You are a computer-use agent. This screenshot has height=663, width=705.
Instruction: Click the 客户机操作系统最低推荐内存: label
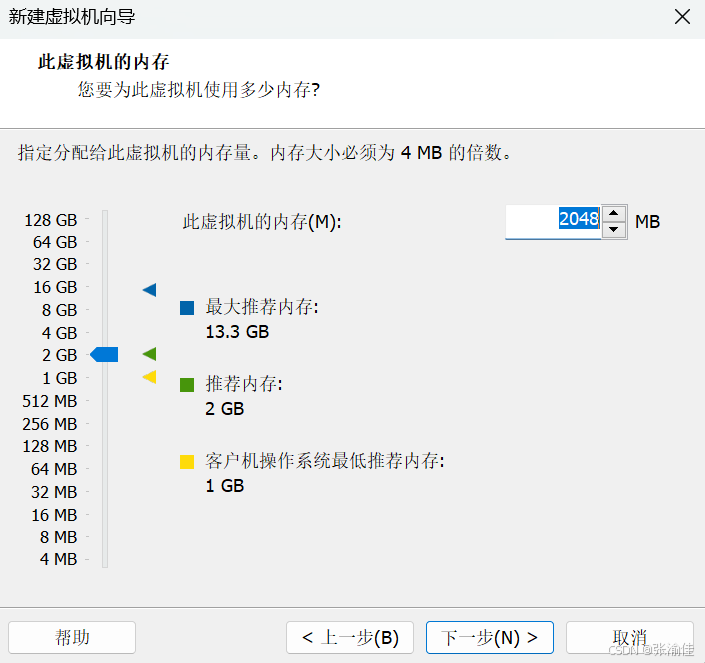click(325, 461)
